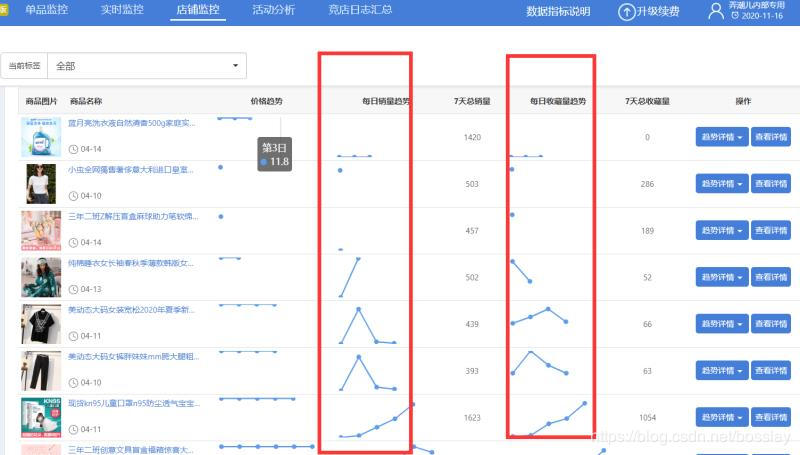
Task: Expand the 当前标签 全部 dropdown
Action: (x=148, y=66)
